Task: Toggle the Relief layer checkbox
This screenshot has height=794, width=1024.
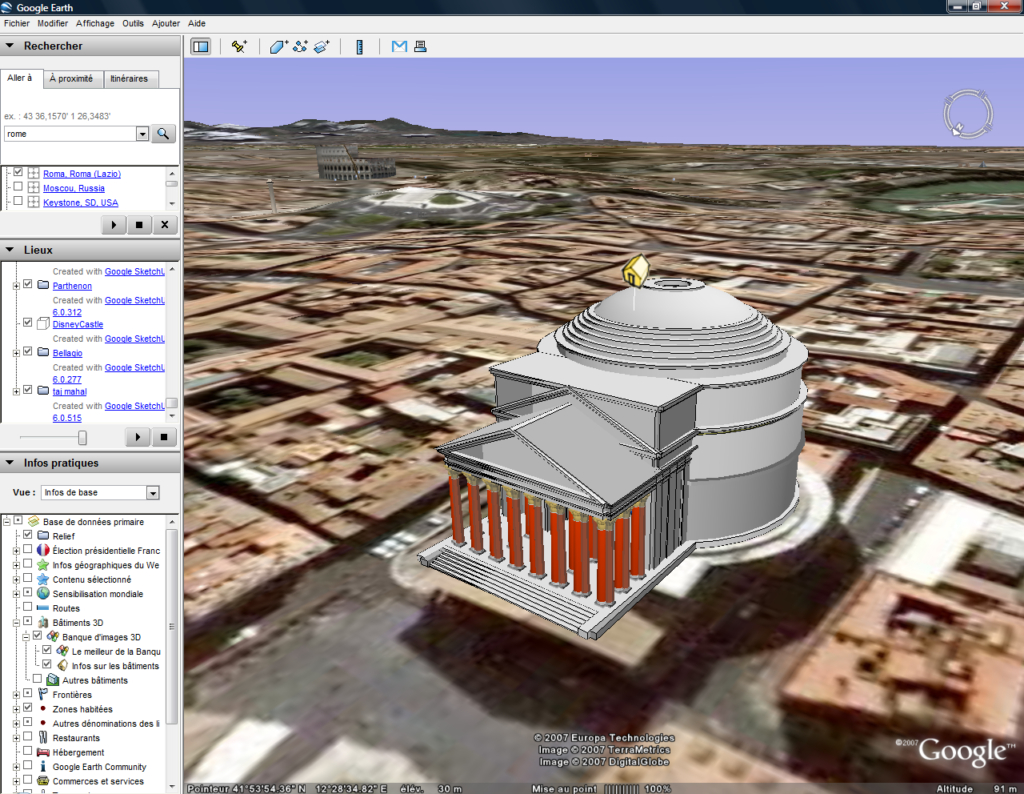Action: pyautogui.click(x=27, y=535)
